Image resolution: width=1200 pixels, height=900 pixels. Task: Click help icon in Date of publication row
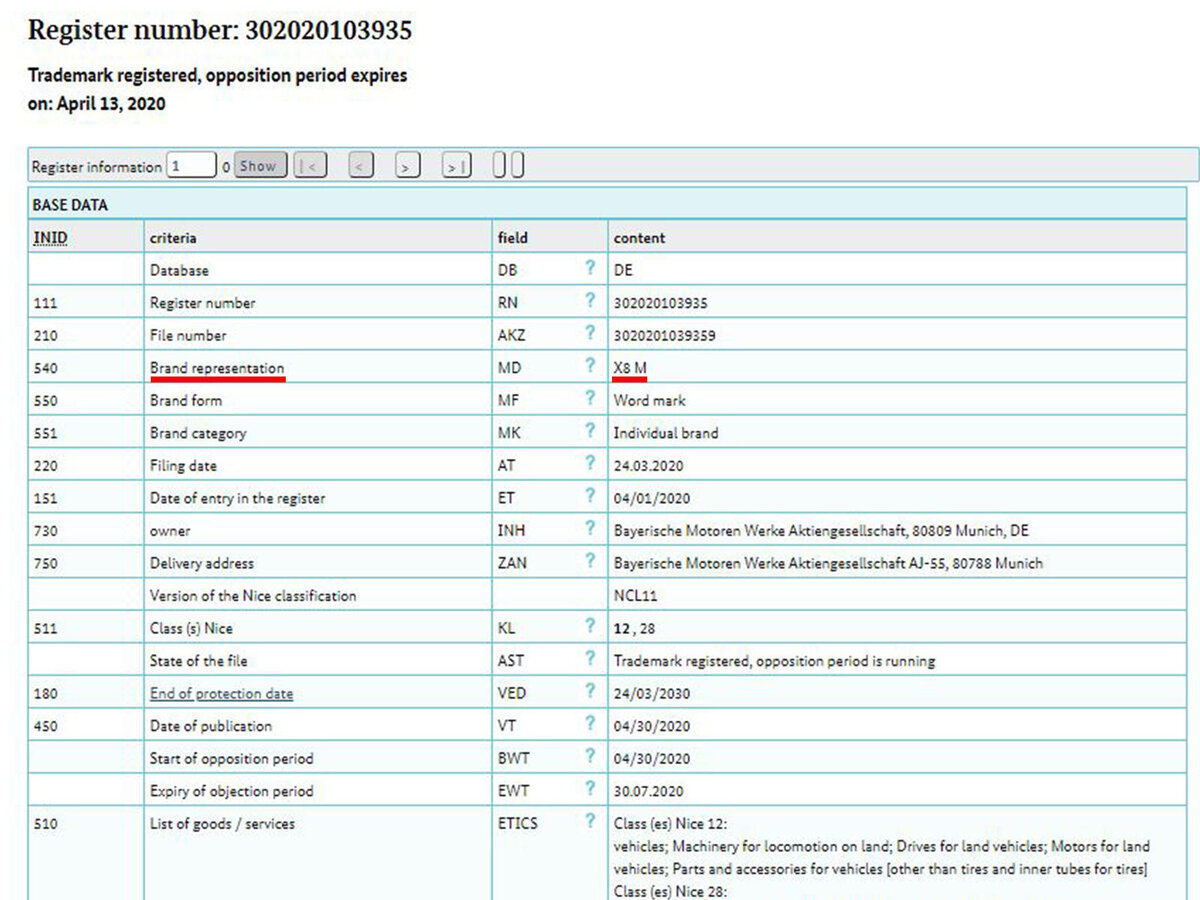(590, 724)
